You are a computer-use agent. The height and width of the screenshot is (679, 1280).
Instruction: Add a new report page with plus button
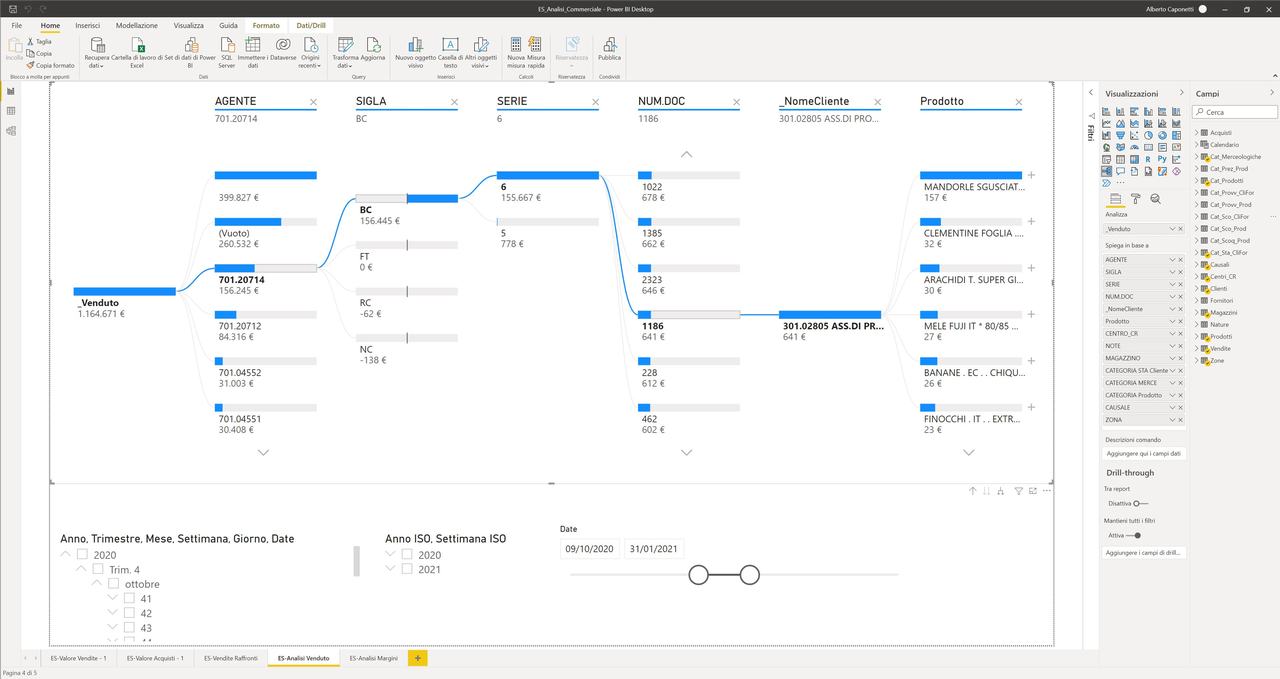point(418,658)
